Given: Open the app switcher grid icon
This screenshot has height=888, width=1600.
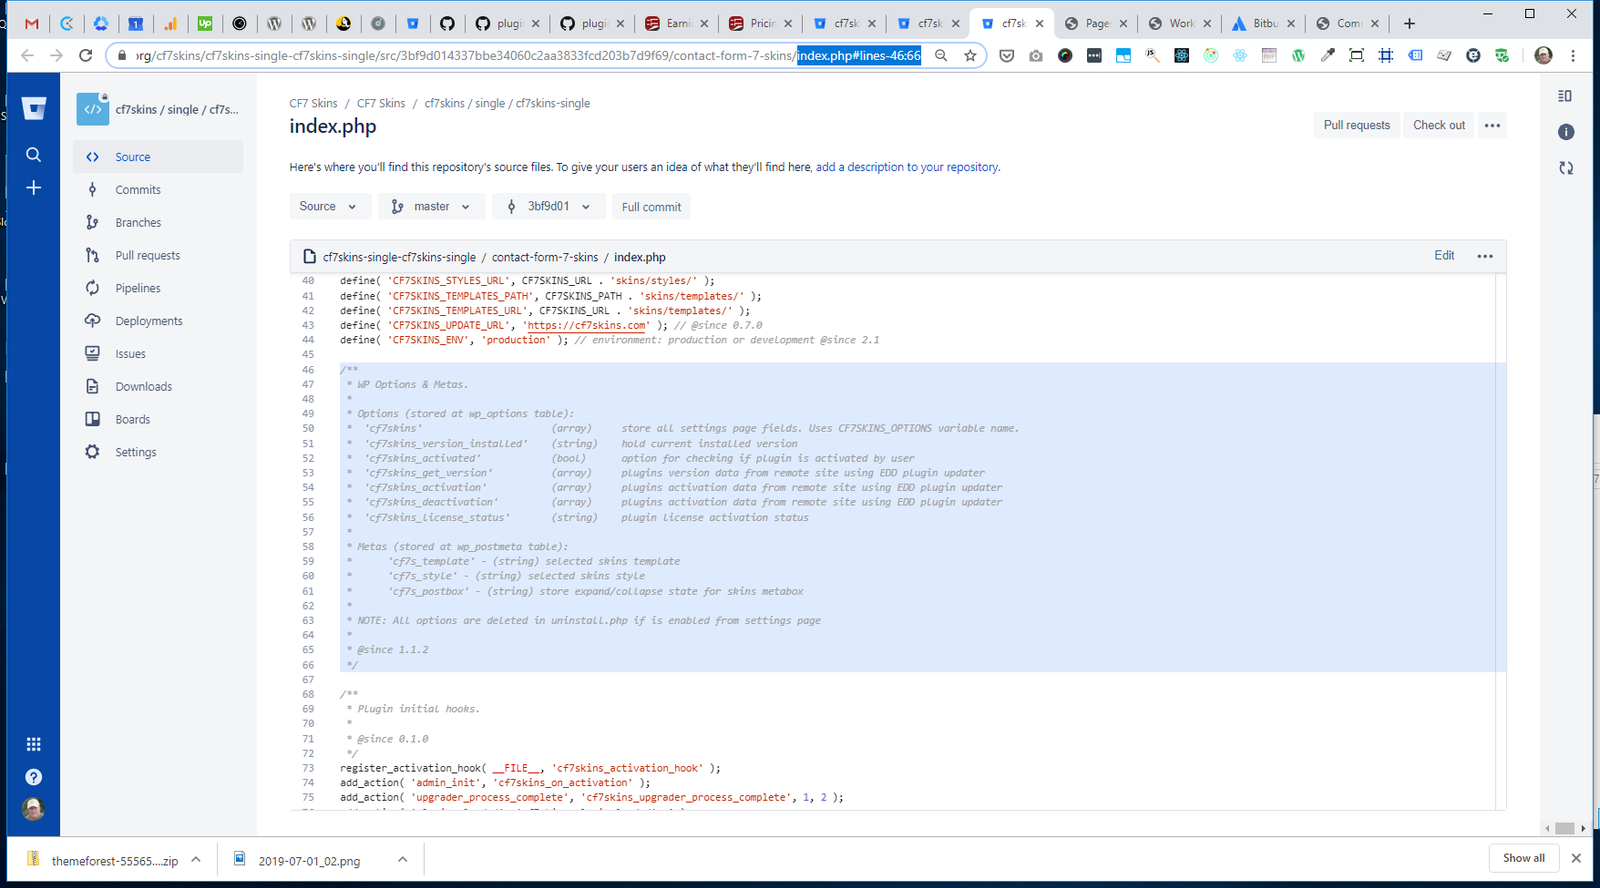Looking at the screenshot, I should [34, 744].
